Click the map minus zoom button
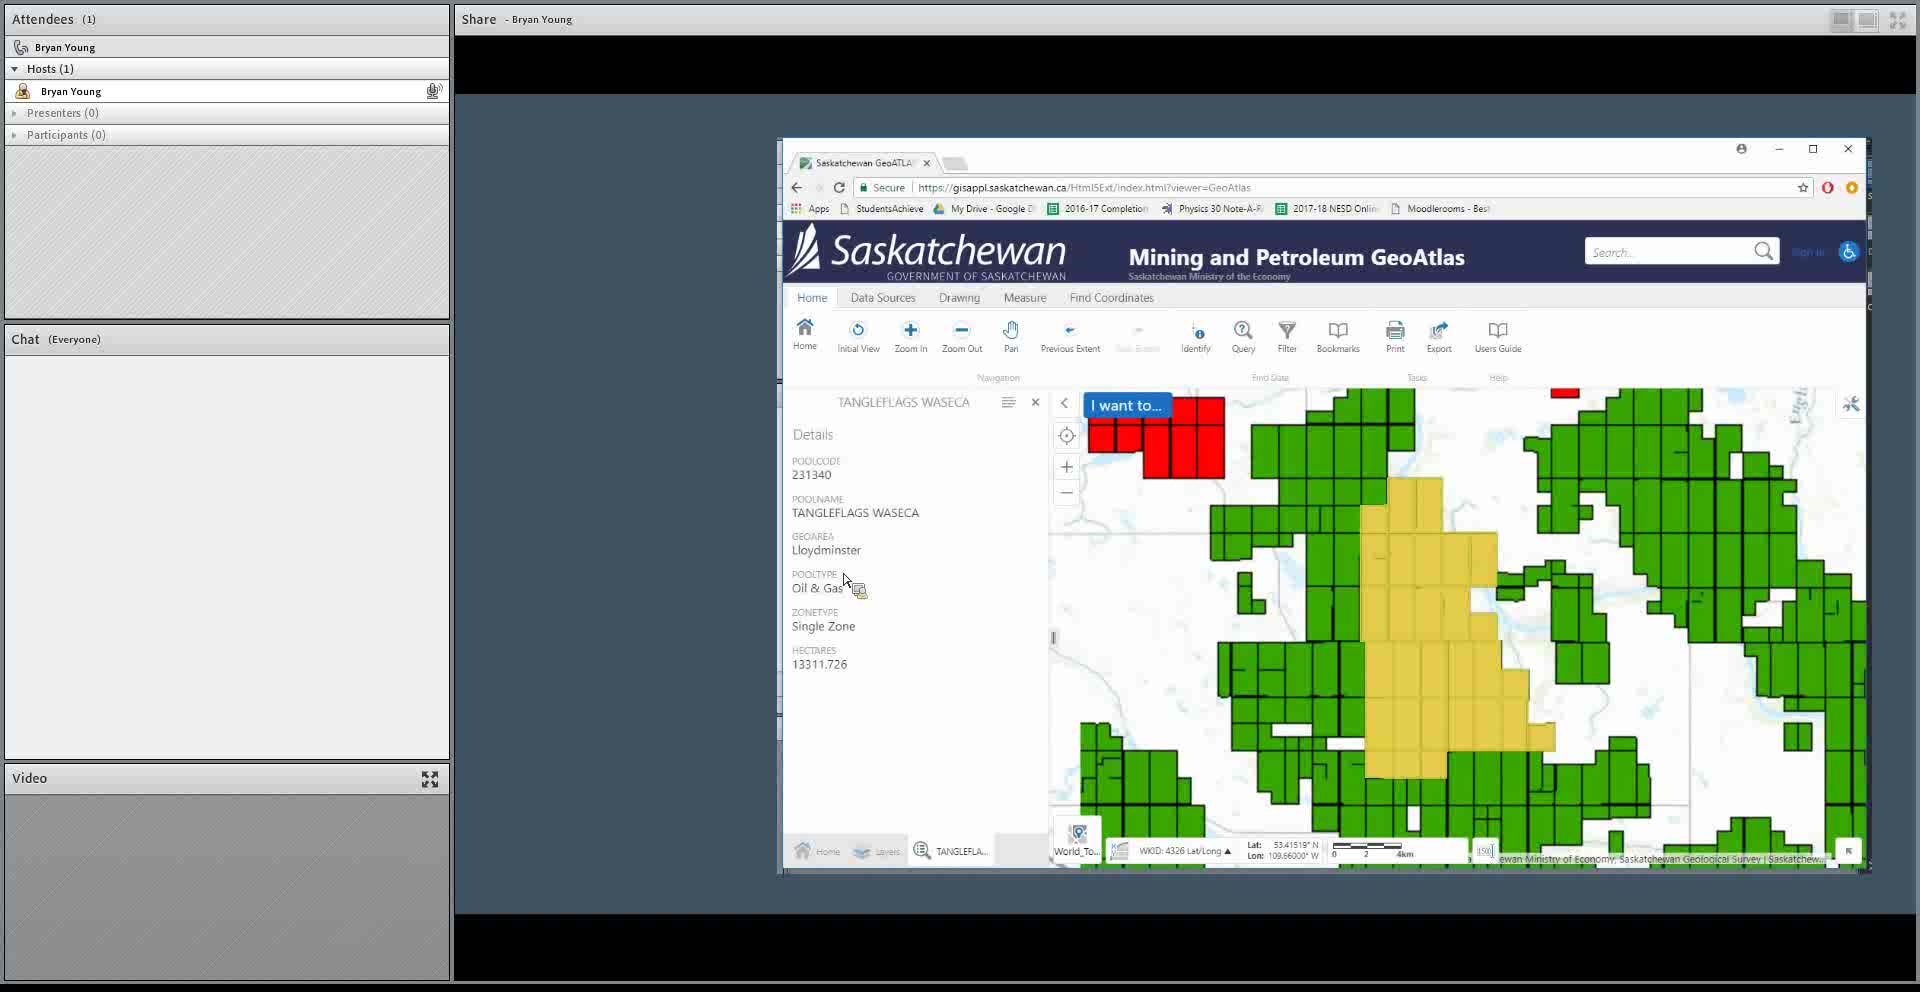Image resolution: width=1920 pixels, height=992 pixels. coord(1067,493)
